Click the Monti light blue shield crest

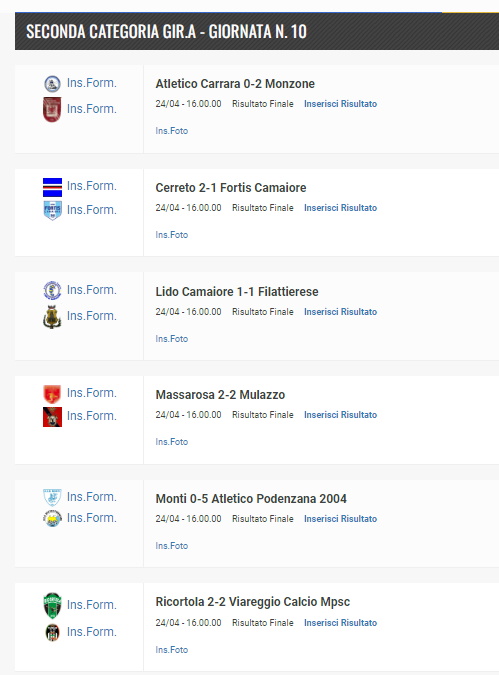click(53, 497)
